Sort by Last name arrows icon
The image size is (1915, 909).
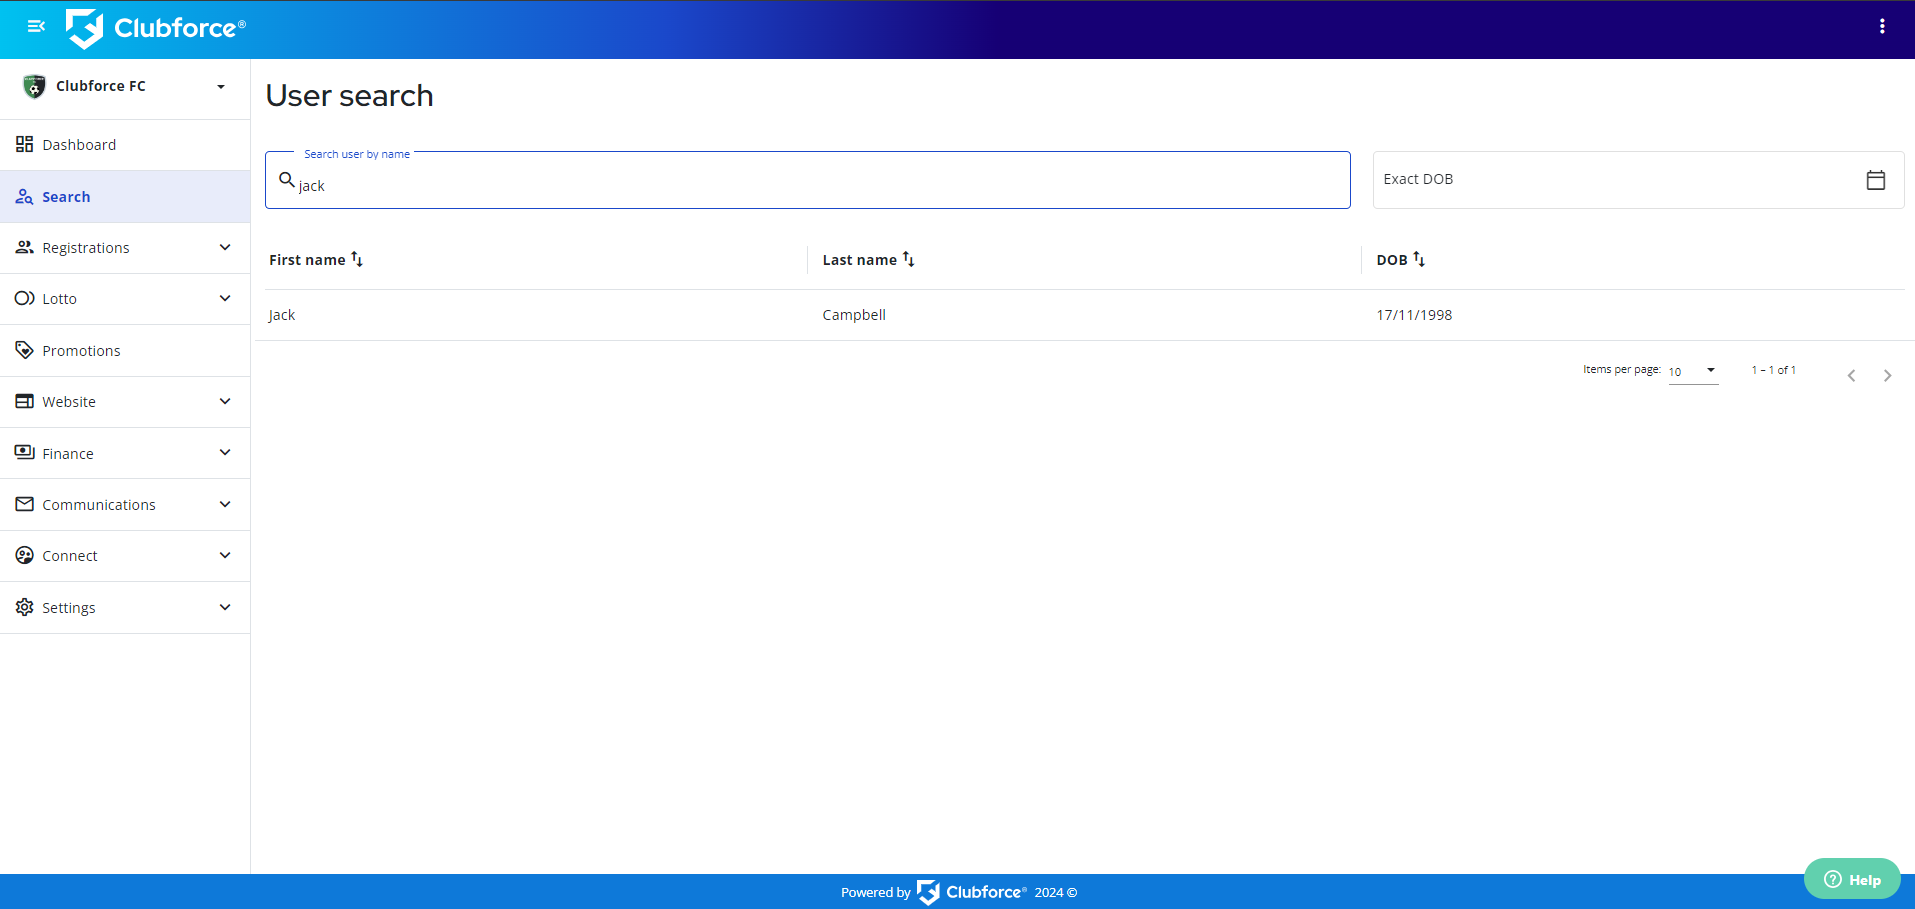tap(908, 259)
